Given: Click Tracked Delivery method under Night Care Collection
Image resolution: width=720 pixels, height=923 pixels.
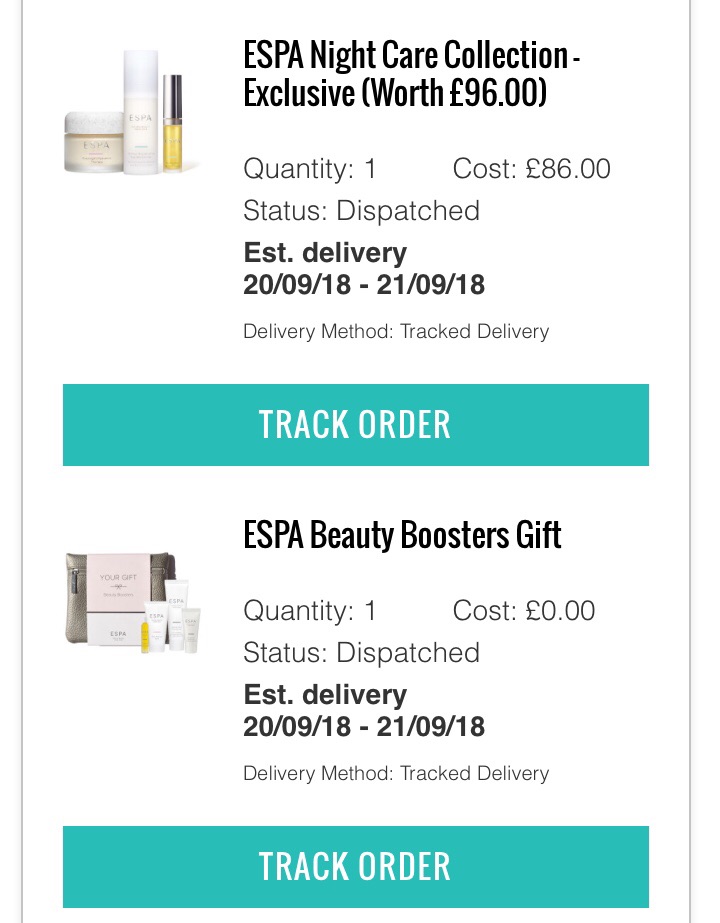Looking at the screenshot, I should pos(475,331).
